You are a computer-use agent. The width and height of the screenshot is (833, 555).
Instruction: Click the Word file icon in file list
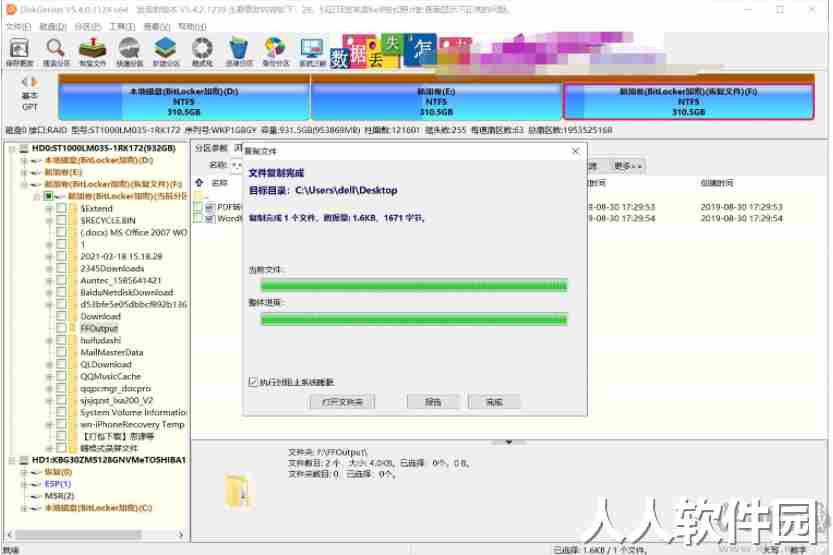210,218
